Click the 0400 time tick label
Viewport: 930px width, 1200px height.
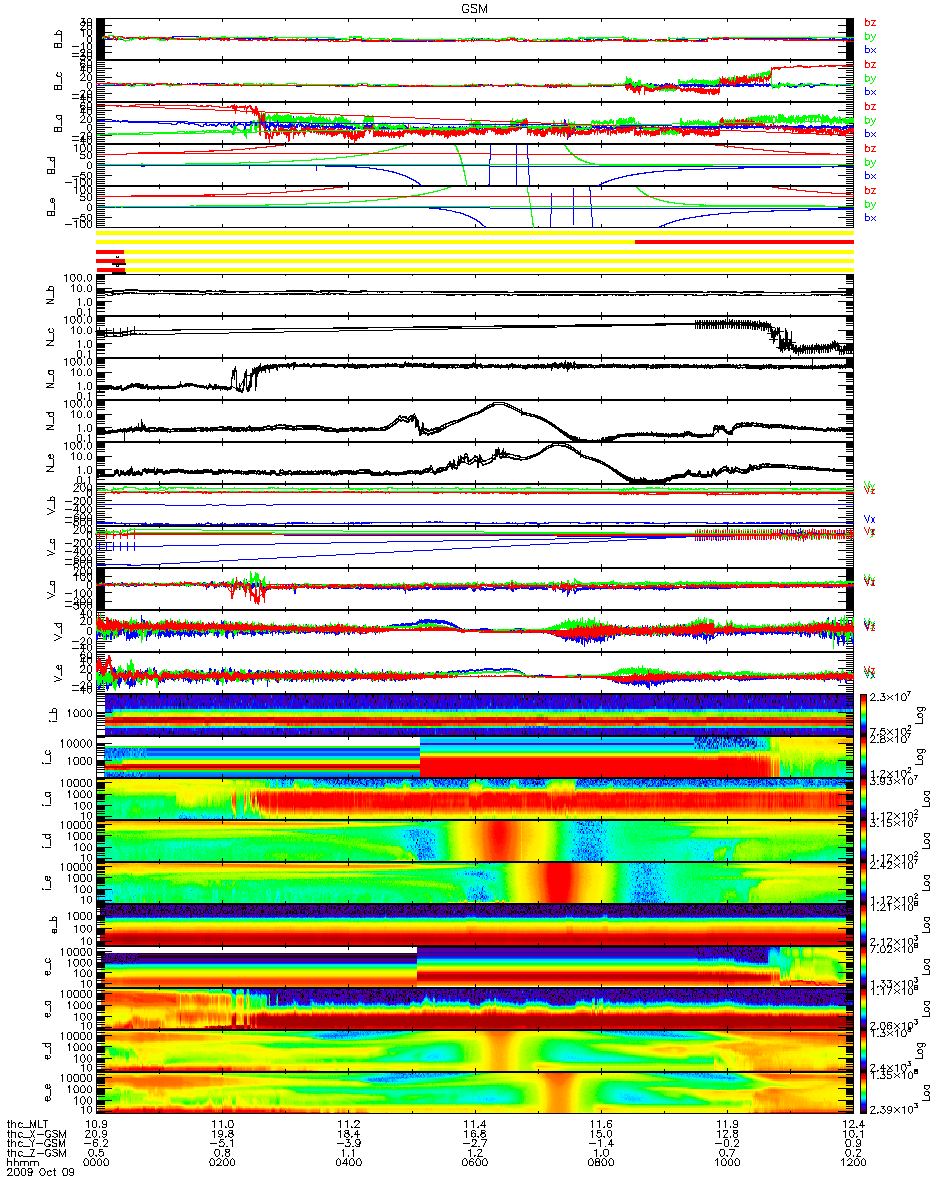pyautogui.click(x=349, y=1161)
